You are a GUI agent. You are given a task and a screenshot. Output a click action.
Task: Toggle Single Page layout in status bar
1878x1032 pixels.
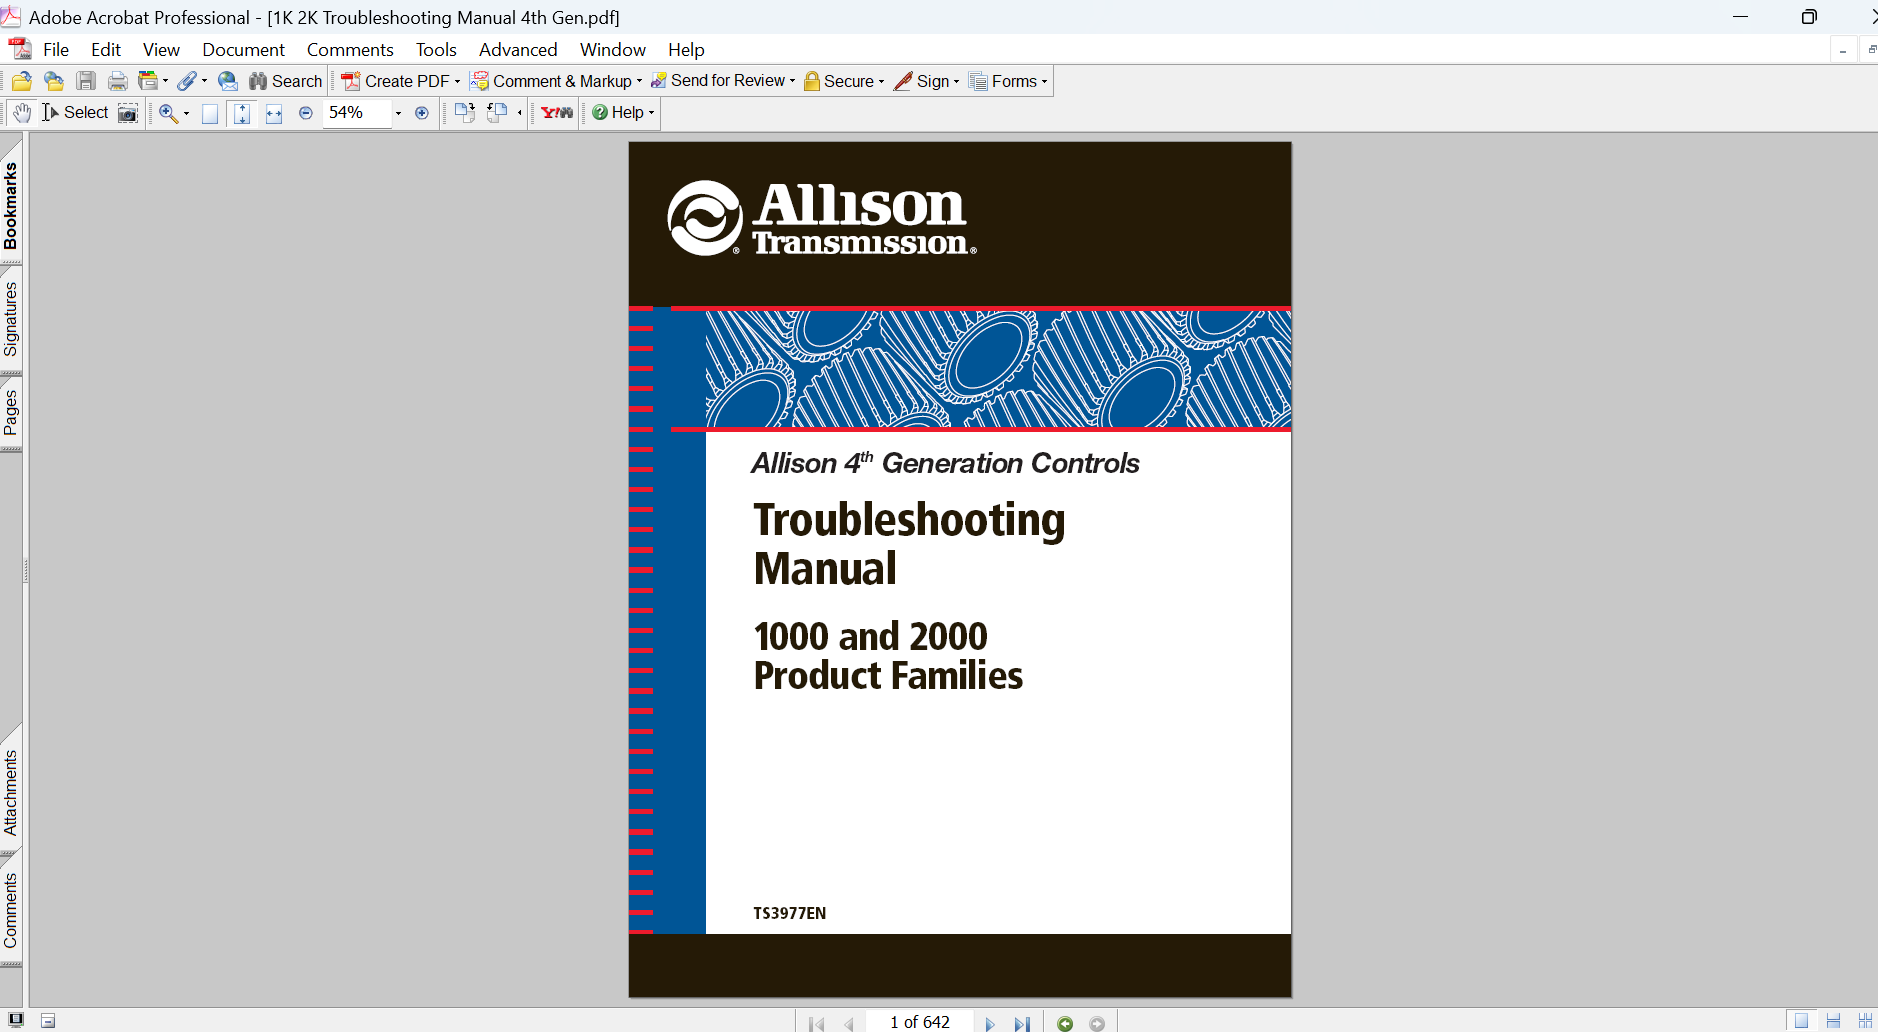tap(1801, 1021)
